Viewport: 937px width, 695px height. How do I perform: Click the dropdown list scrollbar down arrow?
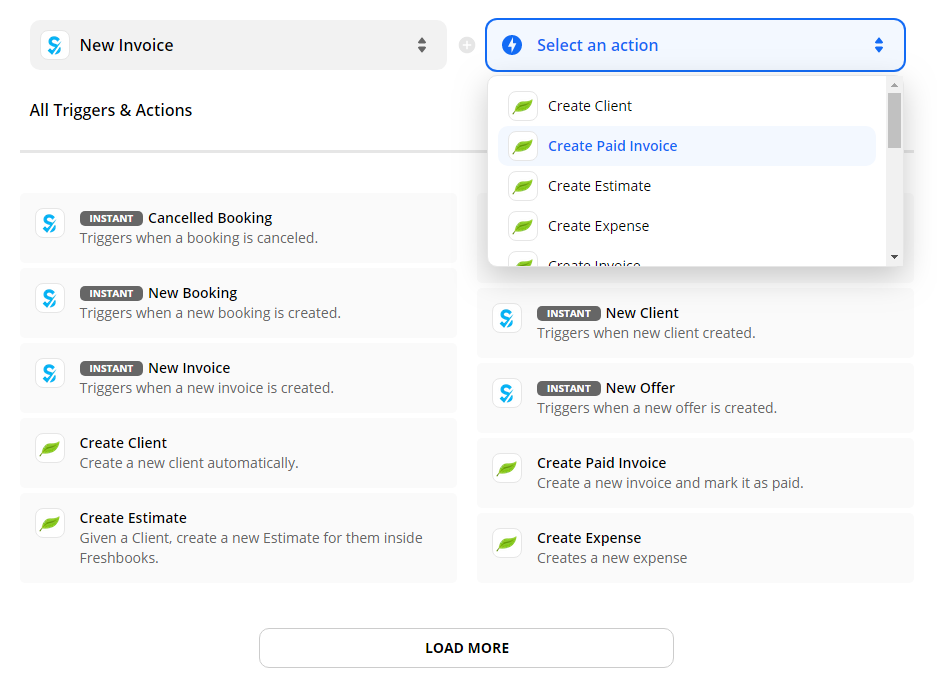pos(894,257)
